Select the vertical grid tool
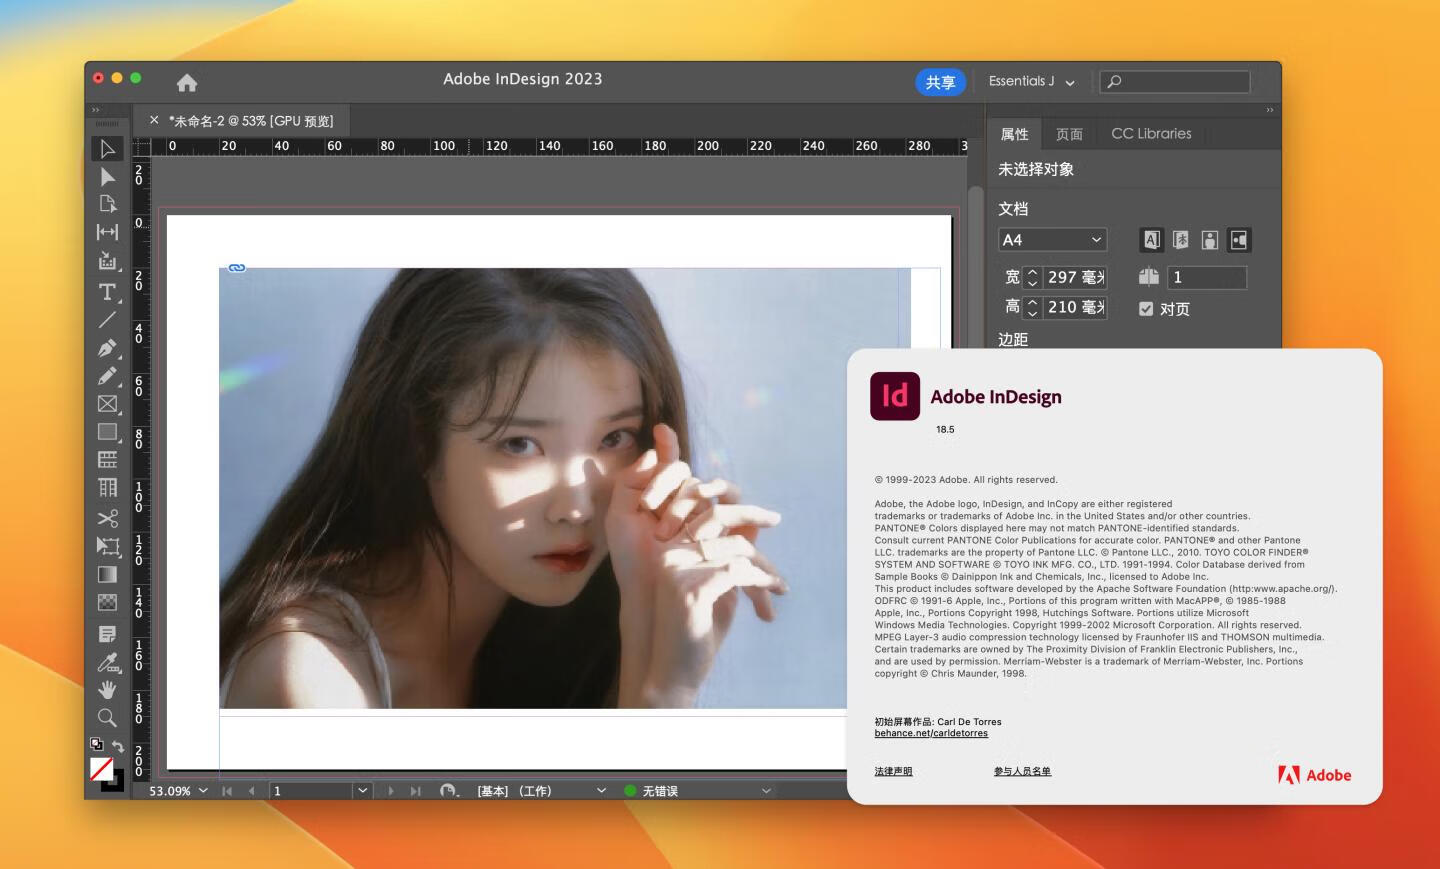The width and height of the screenshot is (1440, 869). (107, 488)
